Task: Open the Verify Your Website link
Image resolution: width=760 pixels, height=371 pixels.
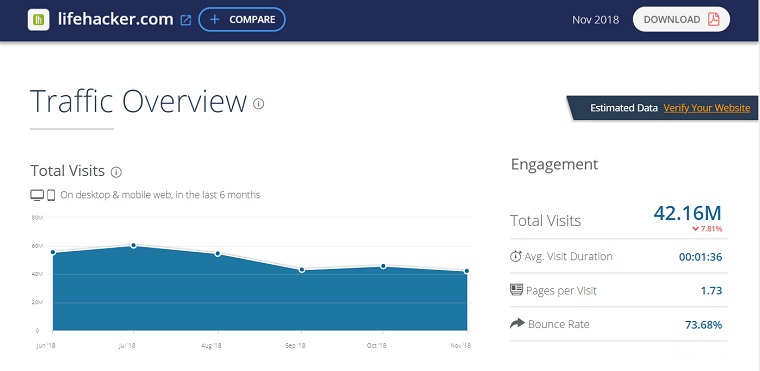Action: [707, 108]
